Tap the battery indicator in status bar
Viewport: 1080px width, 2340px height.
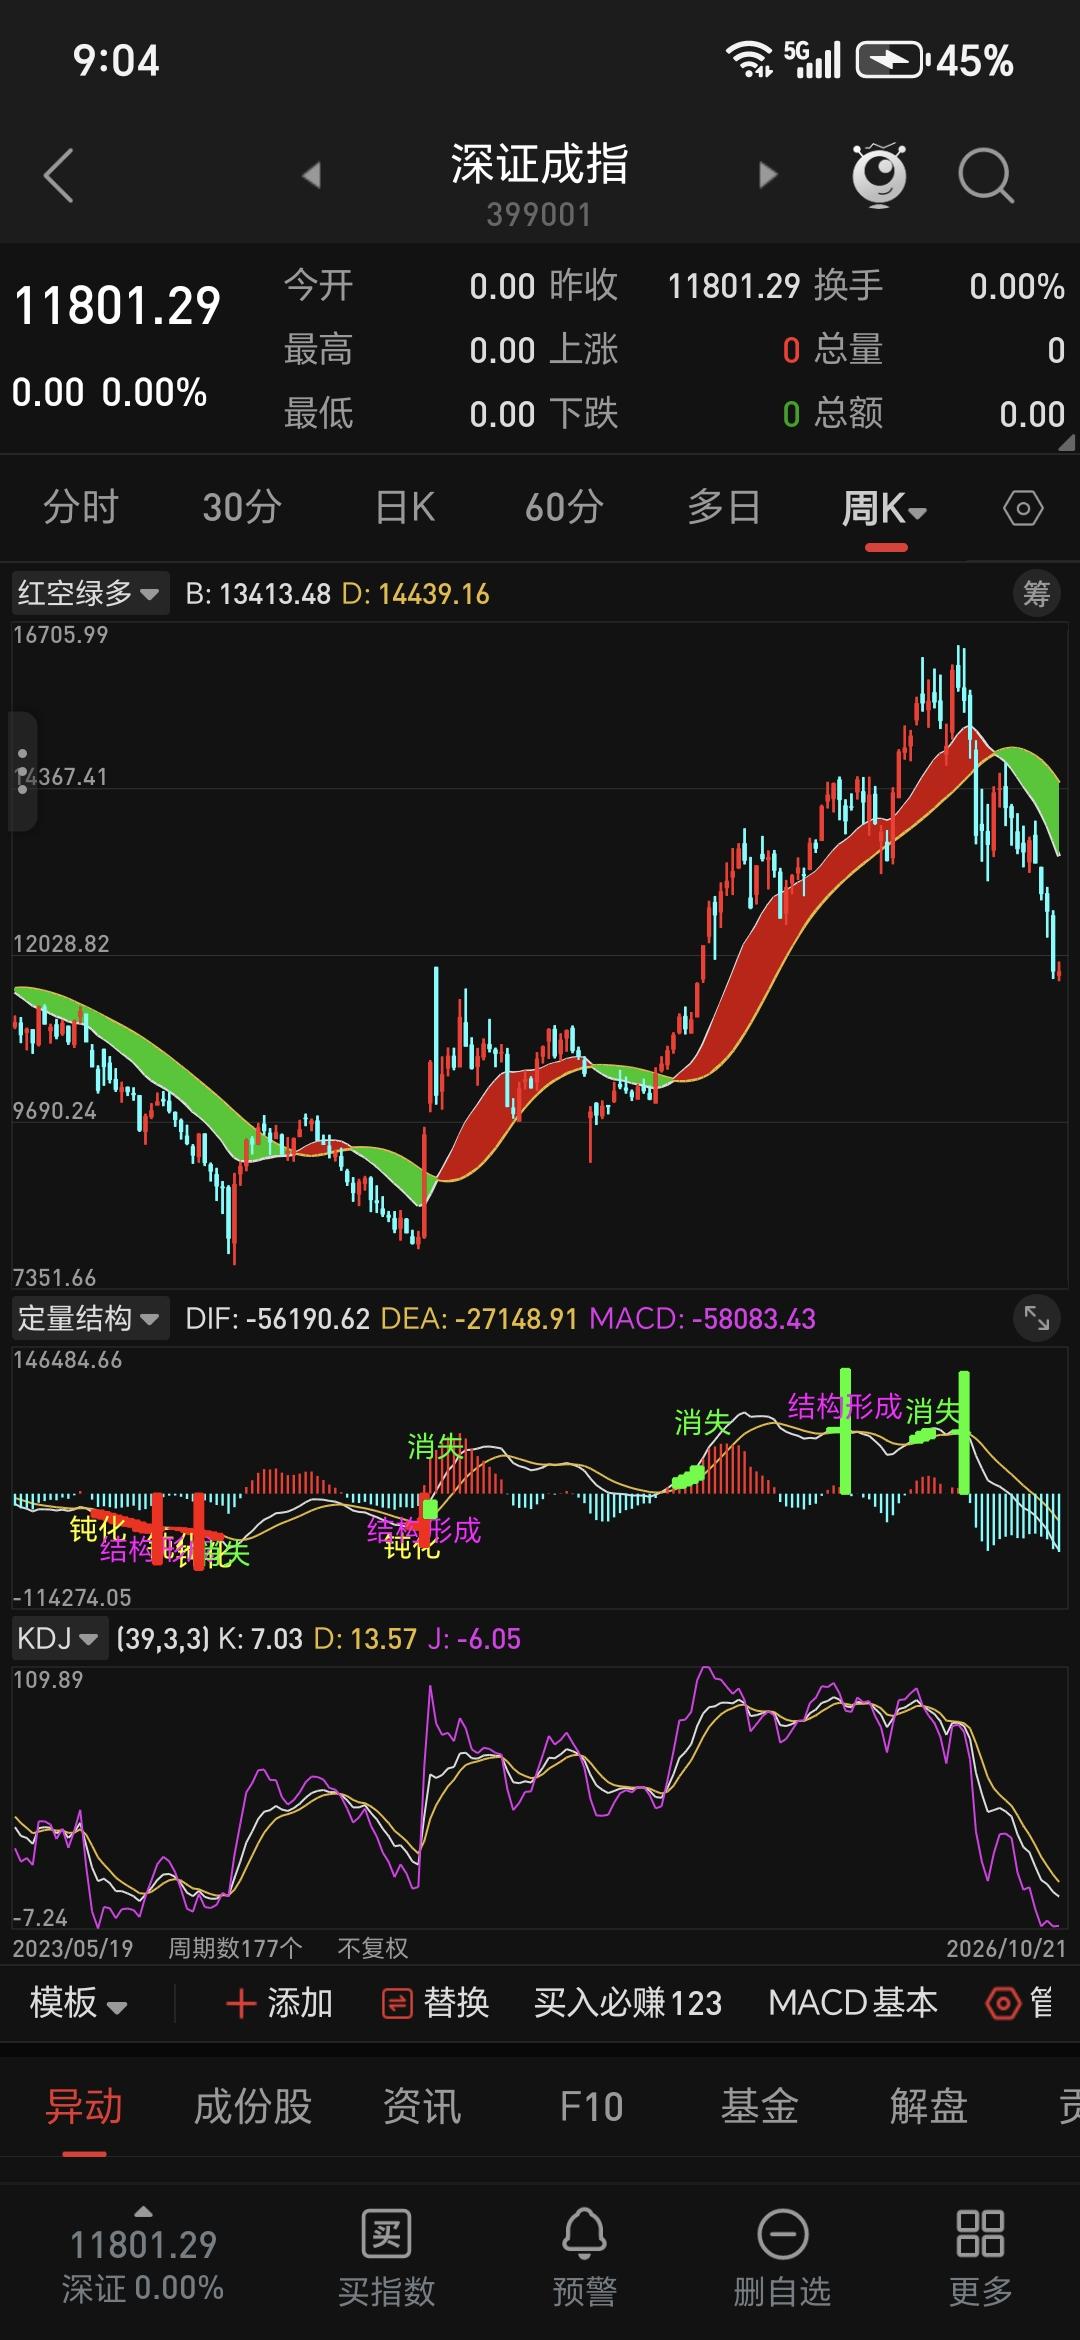[893, 60]
